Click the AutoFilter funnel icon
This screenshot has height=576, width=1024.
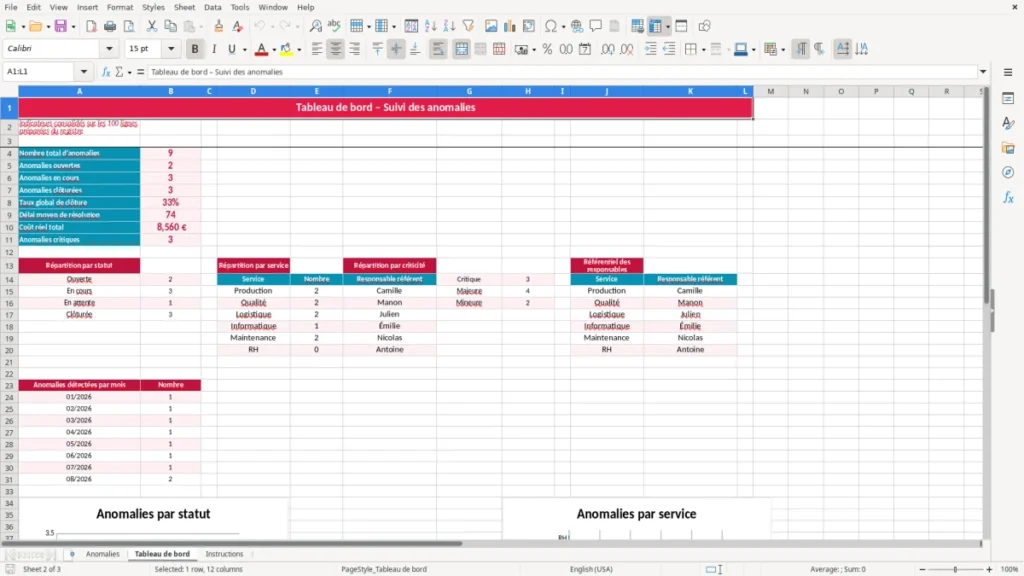(468, 26)
